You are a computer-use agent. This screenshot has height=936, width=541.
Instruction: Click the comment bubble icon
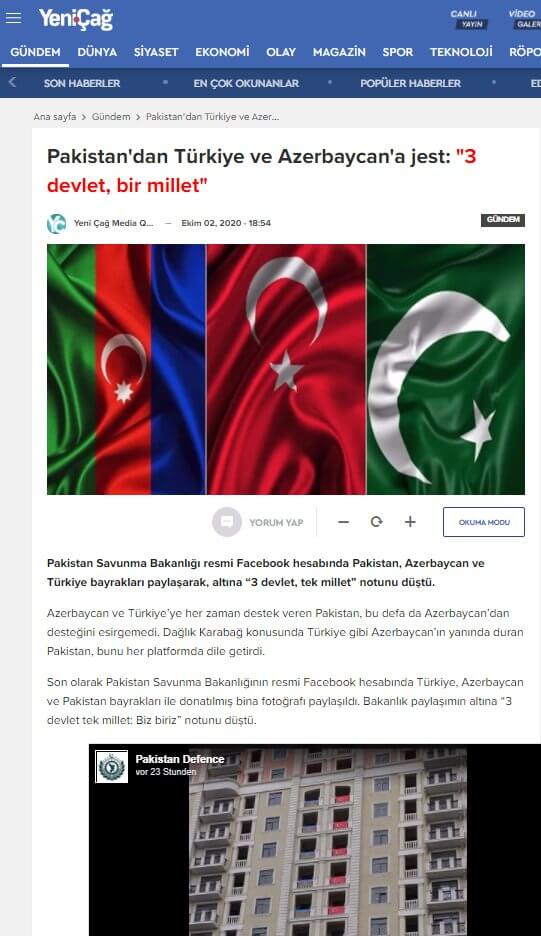[227, 522]
